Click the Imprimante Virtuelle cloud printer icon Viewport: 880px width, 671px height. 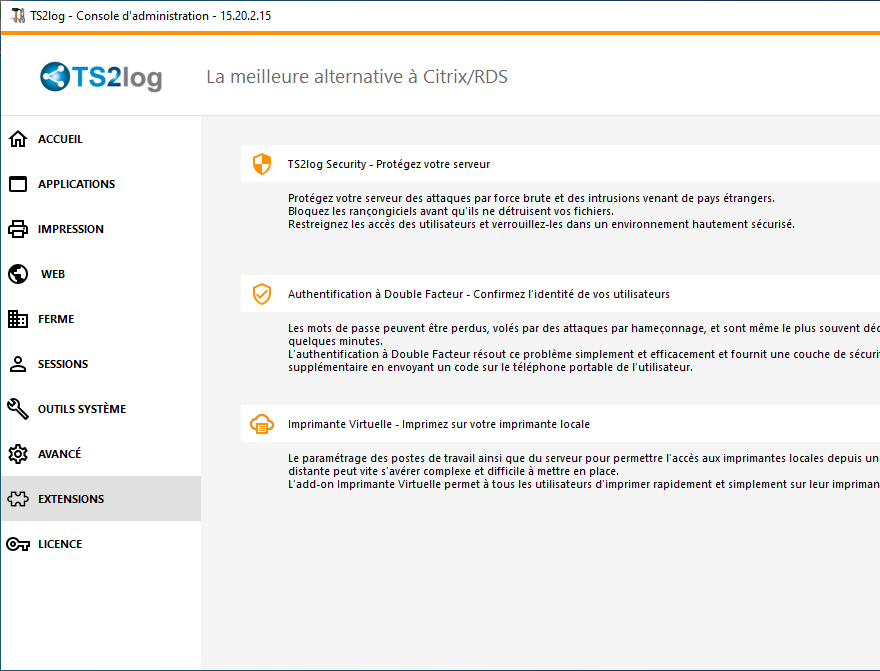tap(262, 424)
